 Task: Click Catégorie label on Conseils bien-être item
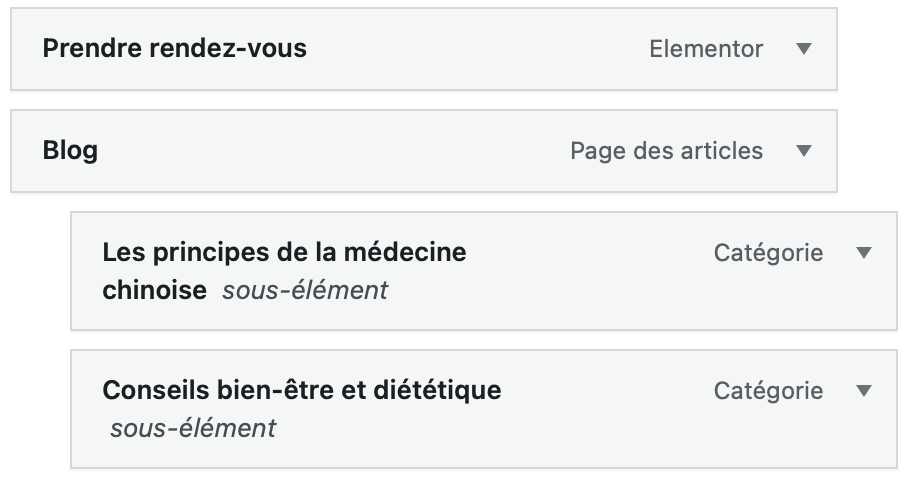[x=768, y=391]
